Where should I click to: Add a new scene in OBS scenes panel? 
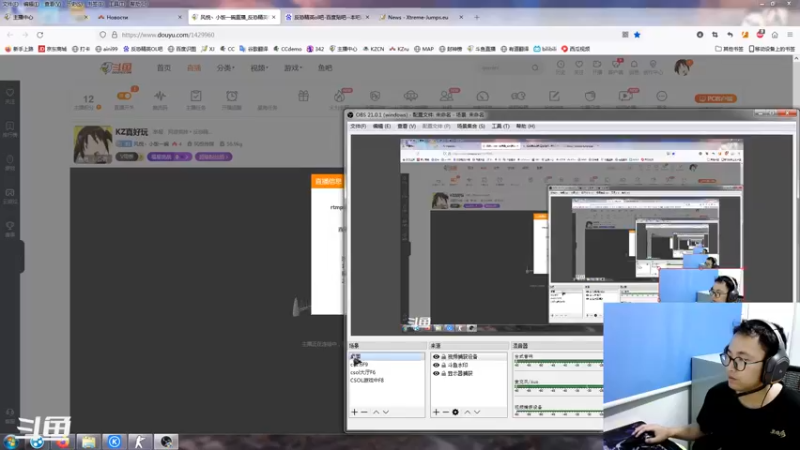click(x=355, y=412)
